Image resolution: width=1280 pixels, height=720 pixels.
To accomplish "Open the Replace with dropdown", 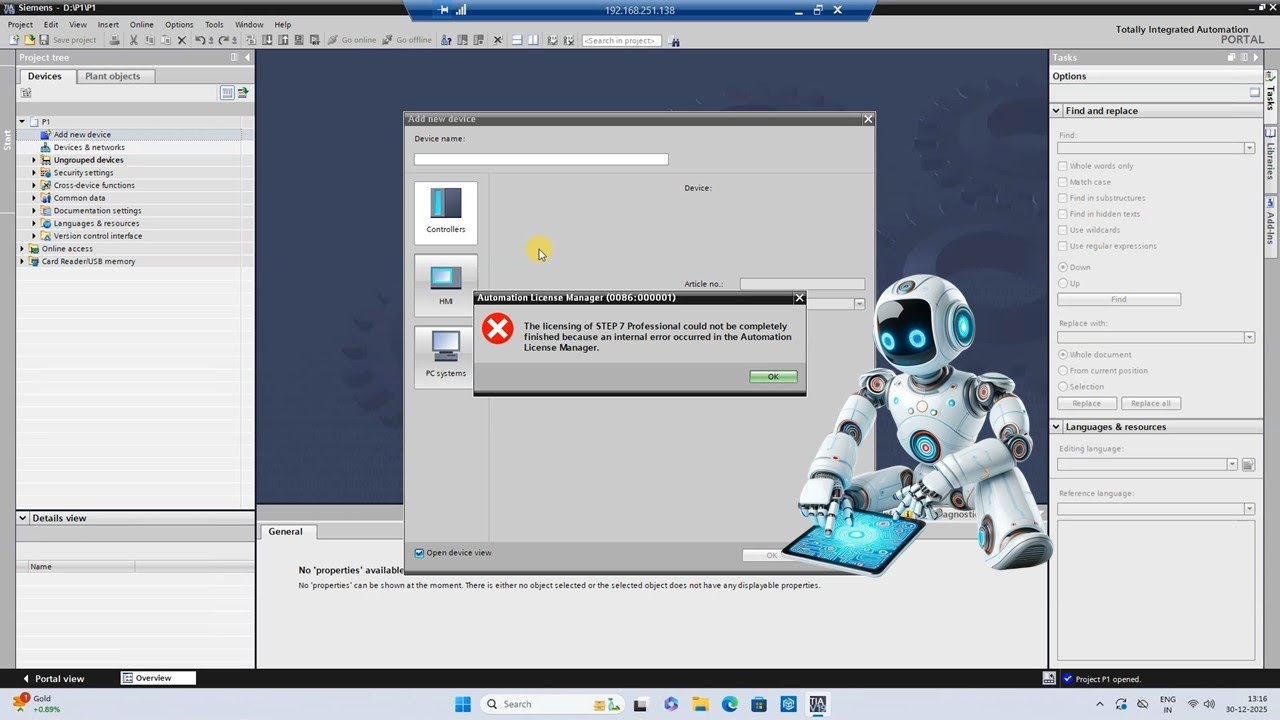I will pos(1249,337).
